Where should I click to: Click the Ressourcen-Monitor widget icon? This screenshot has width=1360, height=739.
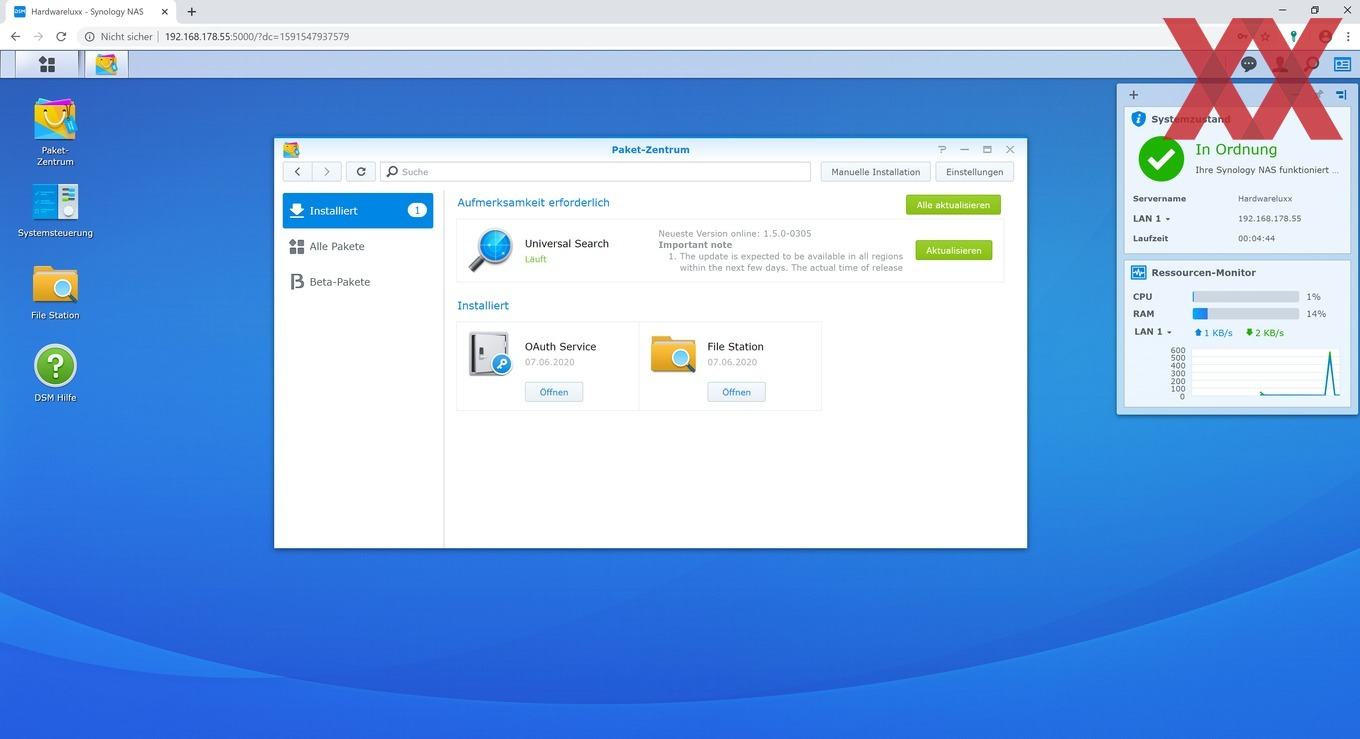[x=1138, y=272]
